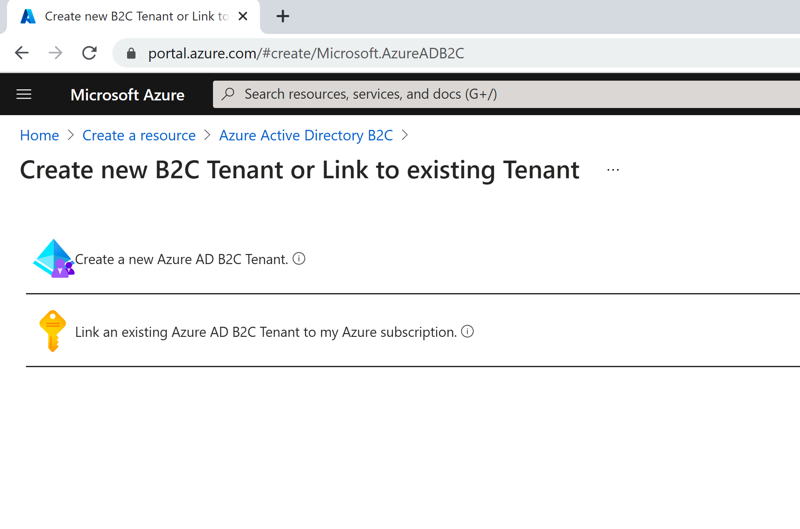
Task: Close the Create new B2C Tenant tab
Action: pyautogui.click(x=243, y=16)
